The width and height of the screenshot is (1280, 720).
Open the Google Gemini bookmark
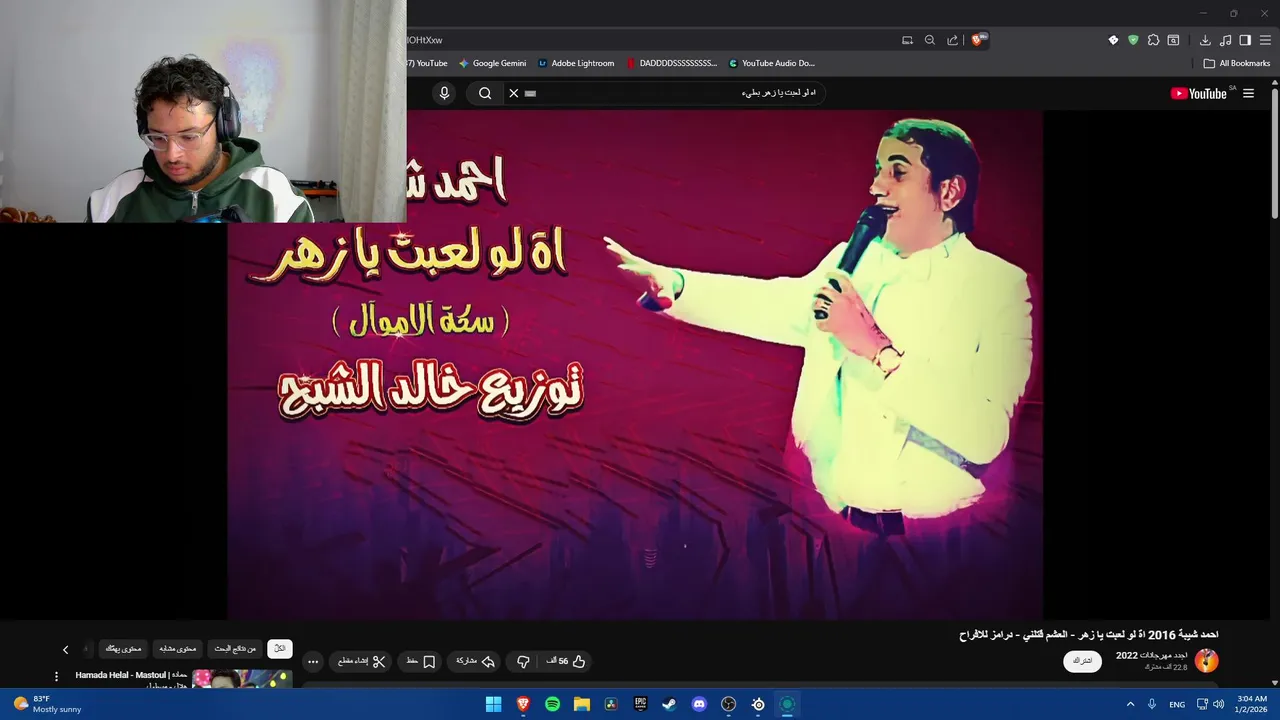[x=493, y=63]
